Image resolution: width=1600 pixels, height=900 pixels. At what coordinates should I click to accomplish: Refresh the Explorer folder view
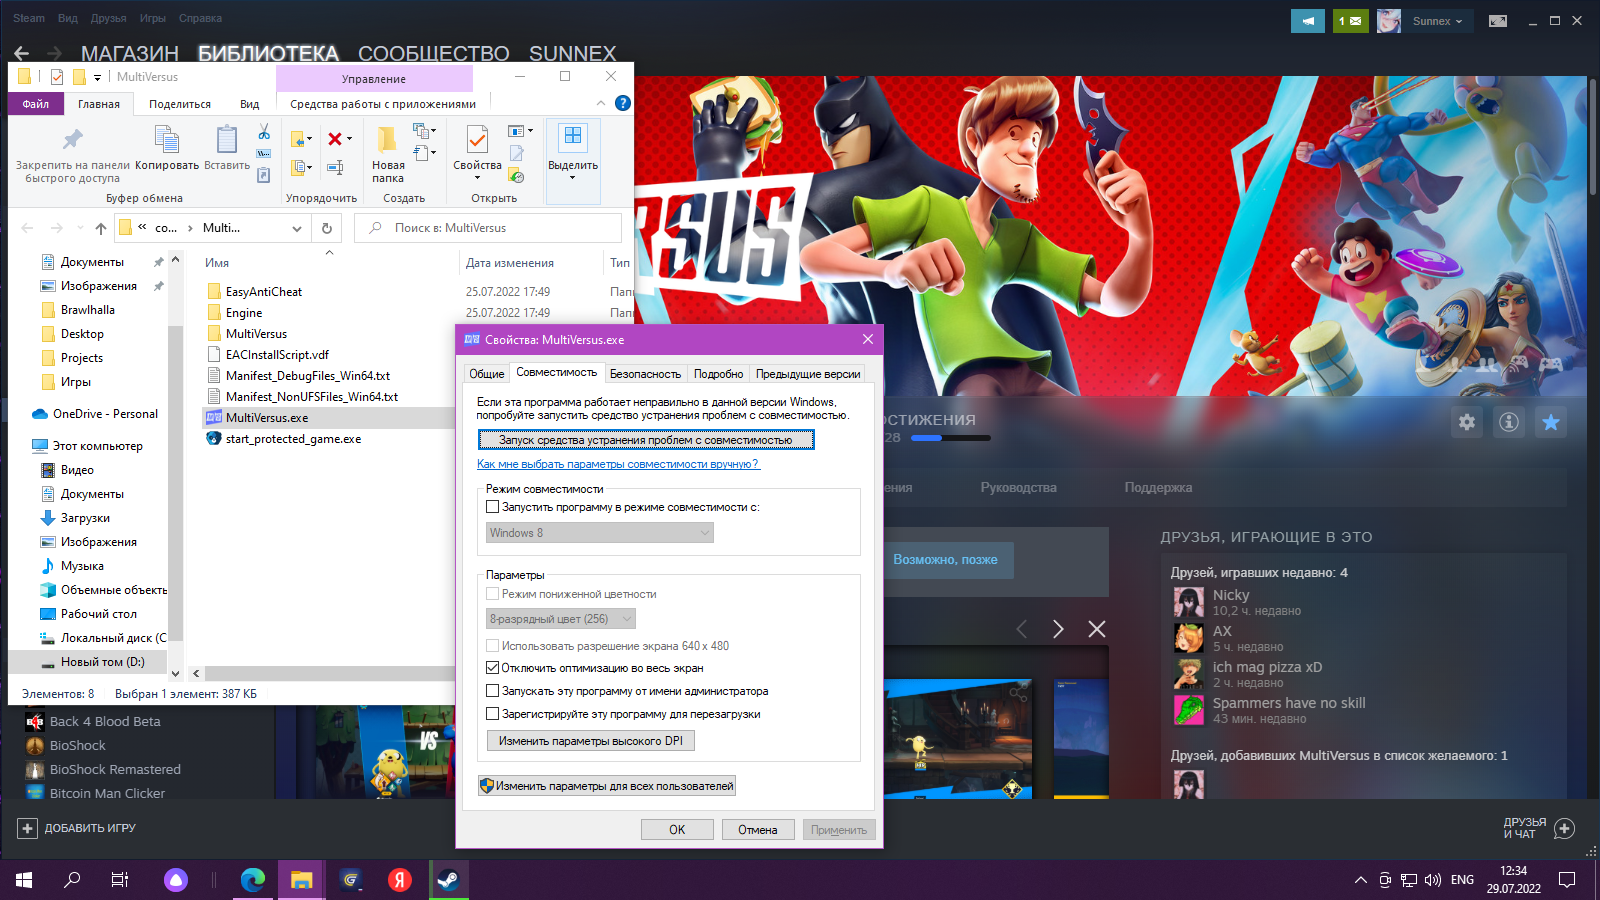coord(327,228)
